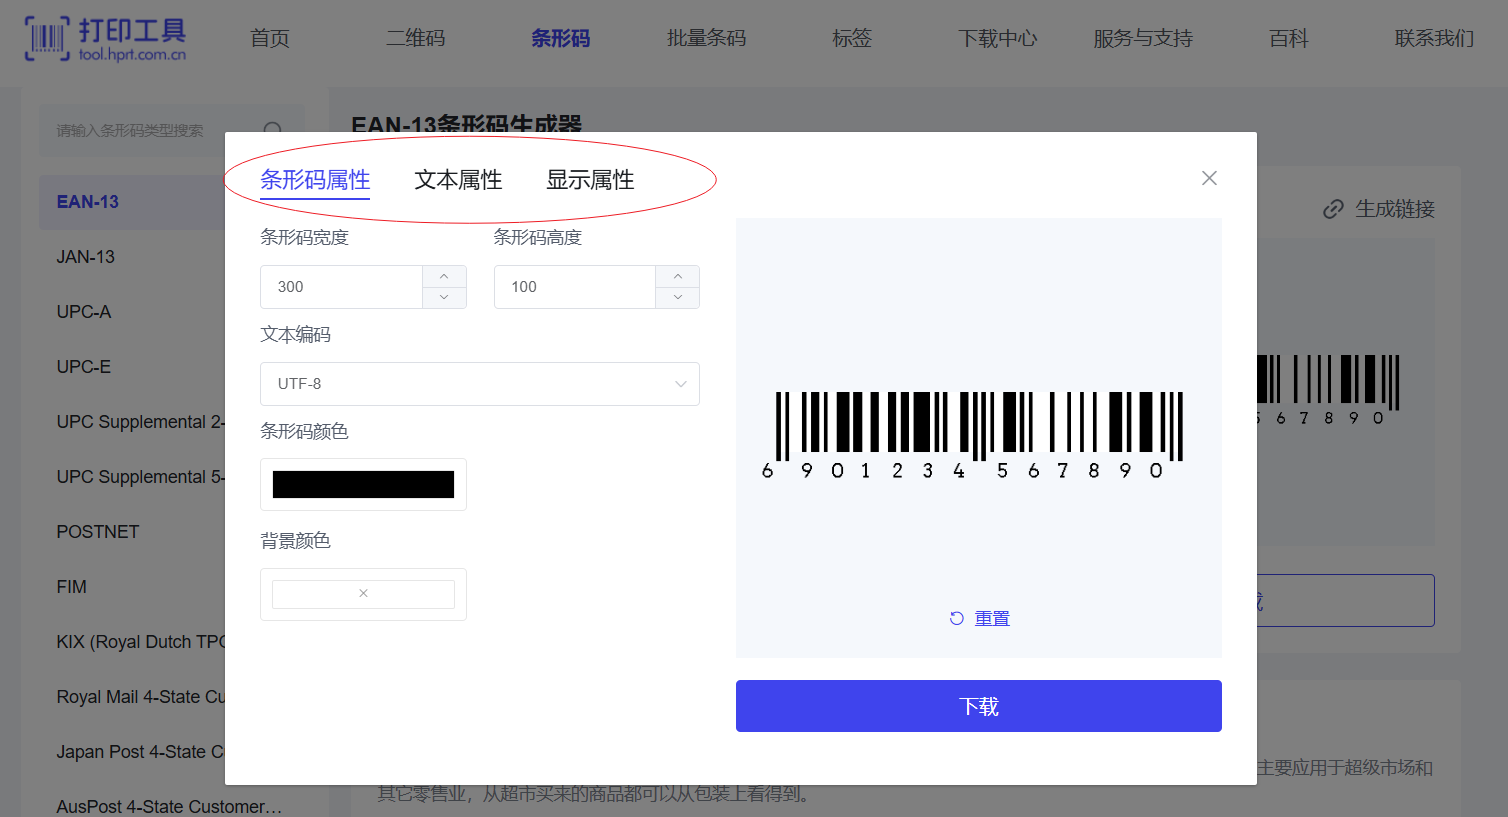Open 二维码 in top navigation
1508x817 pixels.
tap(416, 39)
